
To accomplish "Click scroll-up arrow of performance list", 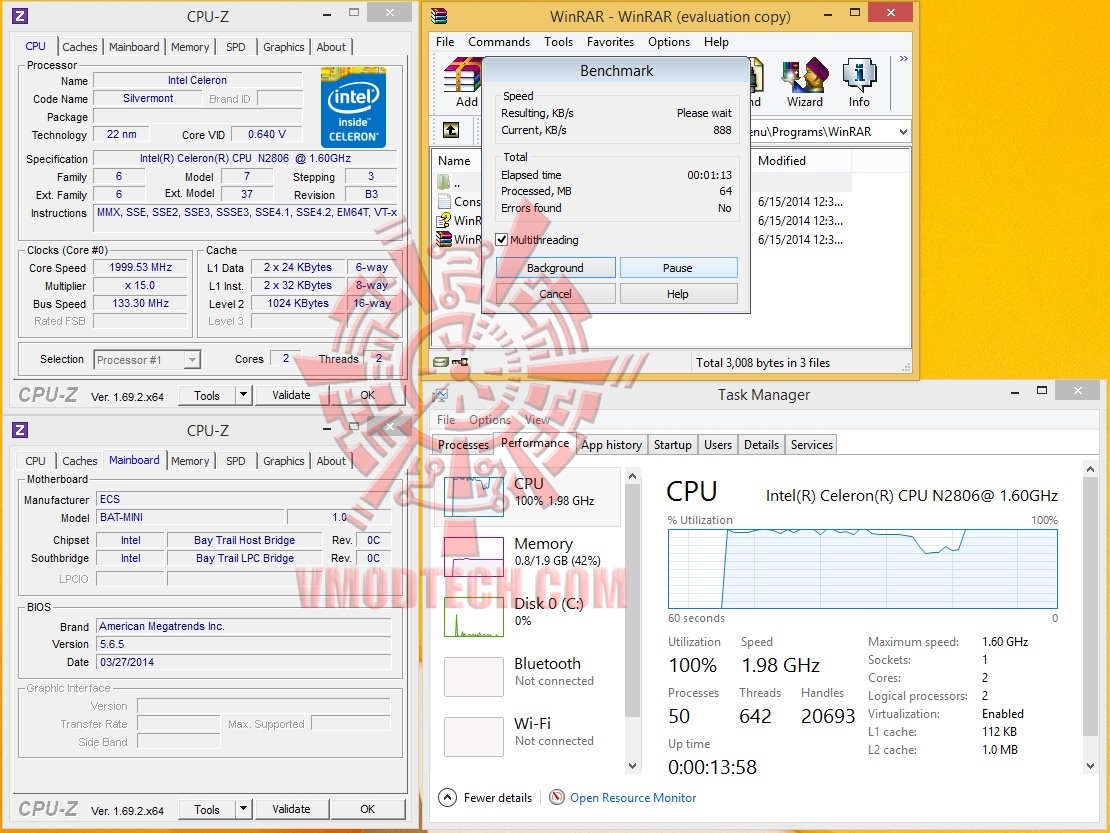I will (x=632, y=476).
